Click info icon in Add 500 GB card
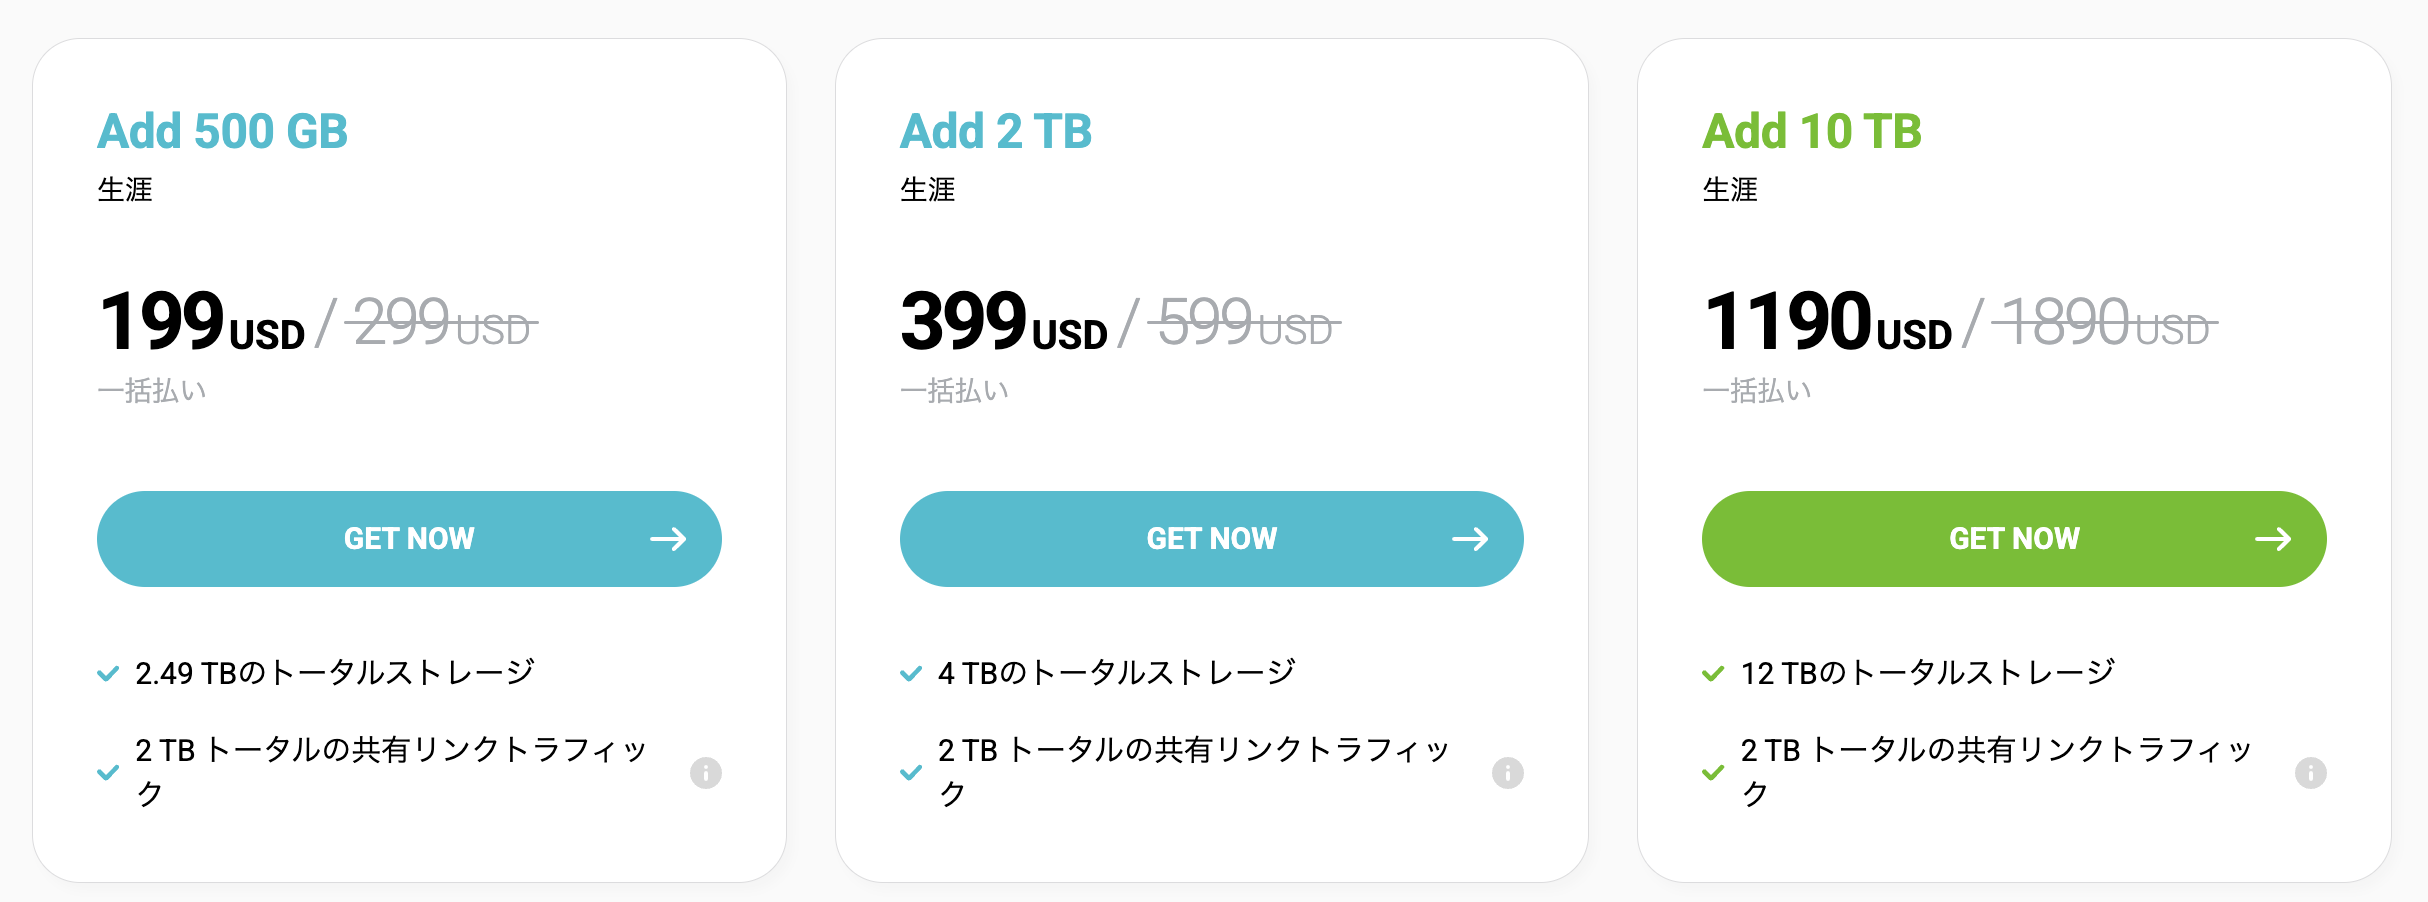 pos(705,772)
